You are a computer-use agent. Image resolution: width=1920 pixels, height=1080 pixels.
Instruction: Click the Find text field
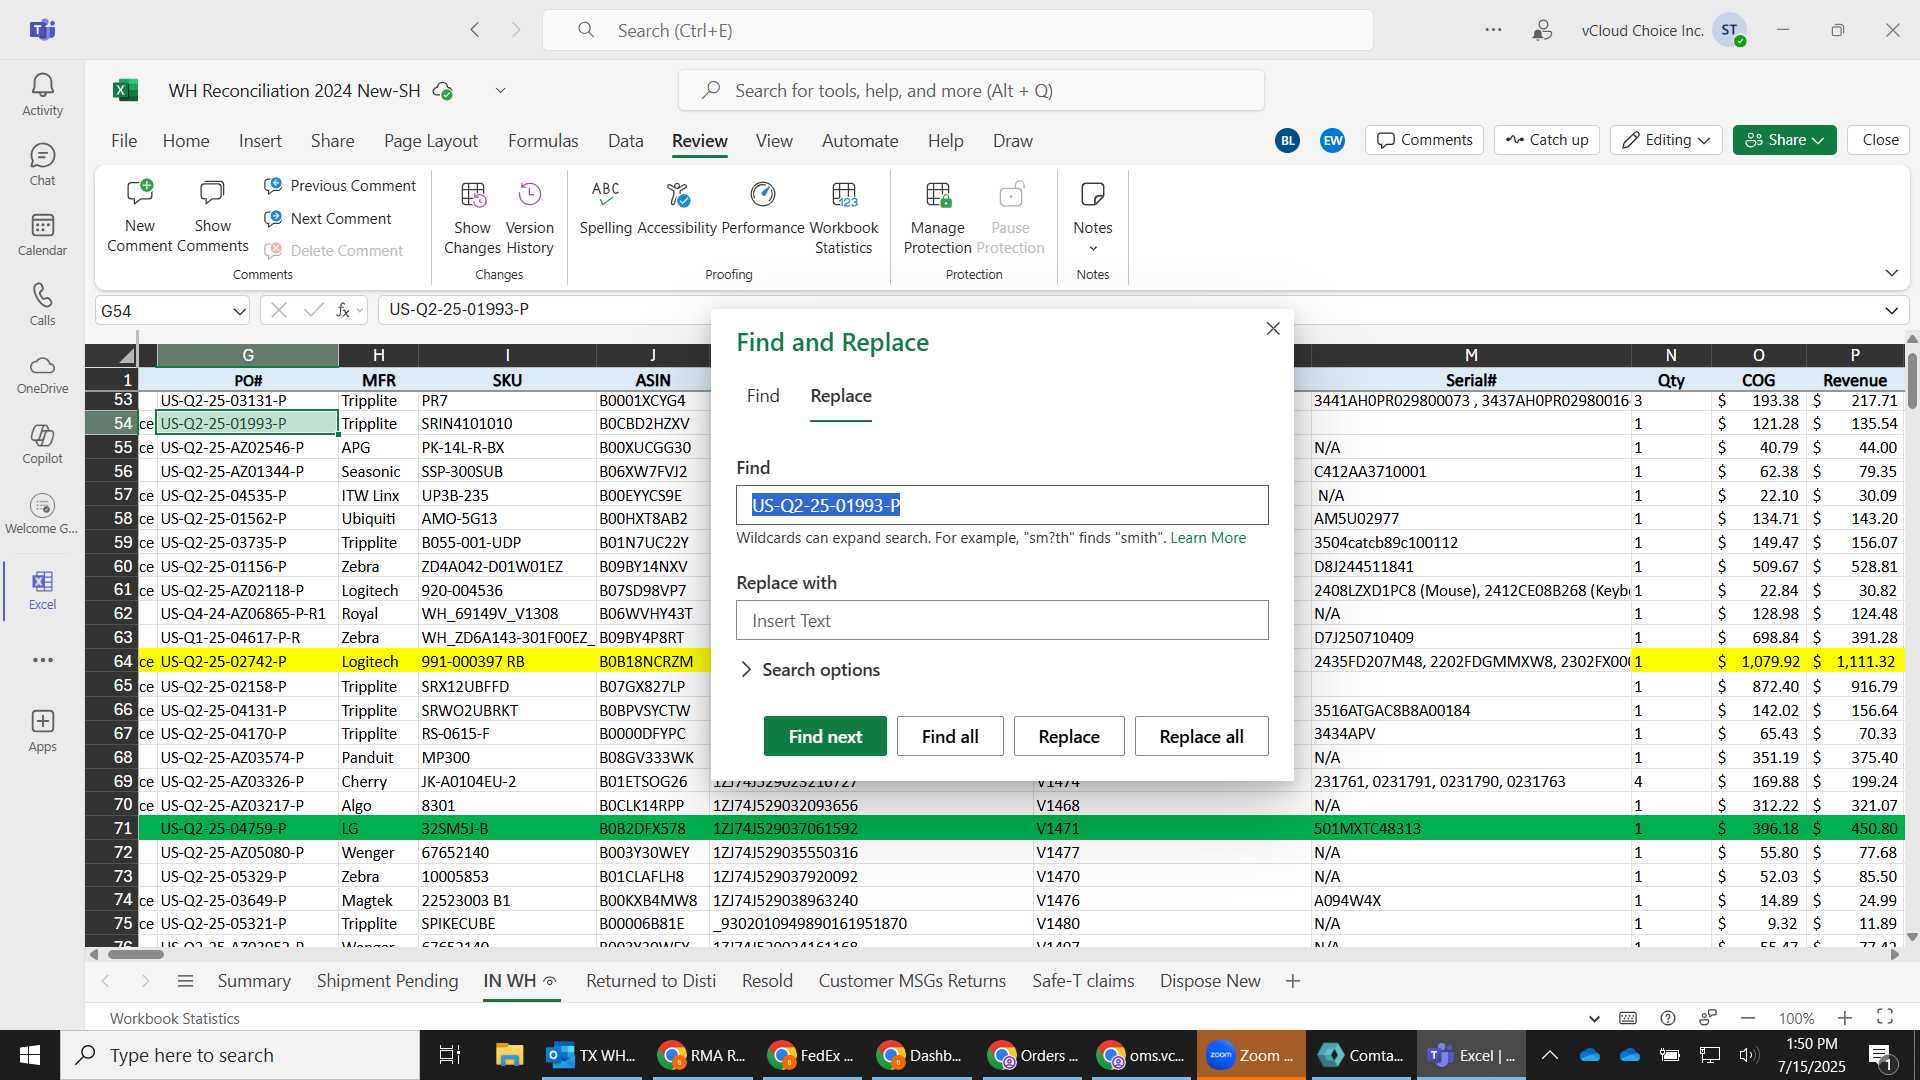(1002, 505)
